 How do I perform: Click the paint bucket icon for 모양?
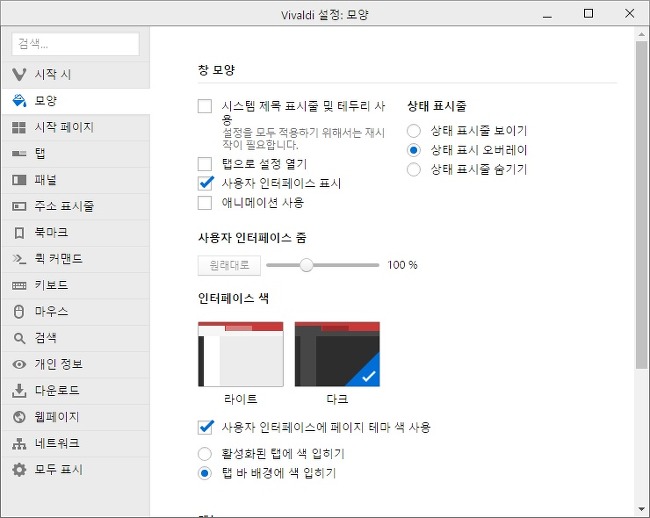click(x=19, y=101)
